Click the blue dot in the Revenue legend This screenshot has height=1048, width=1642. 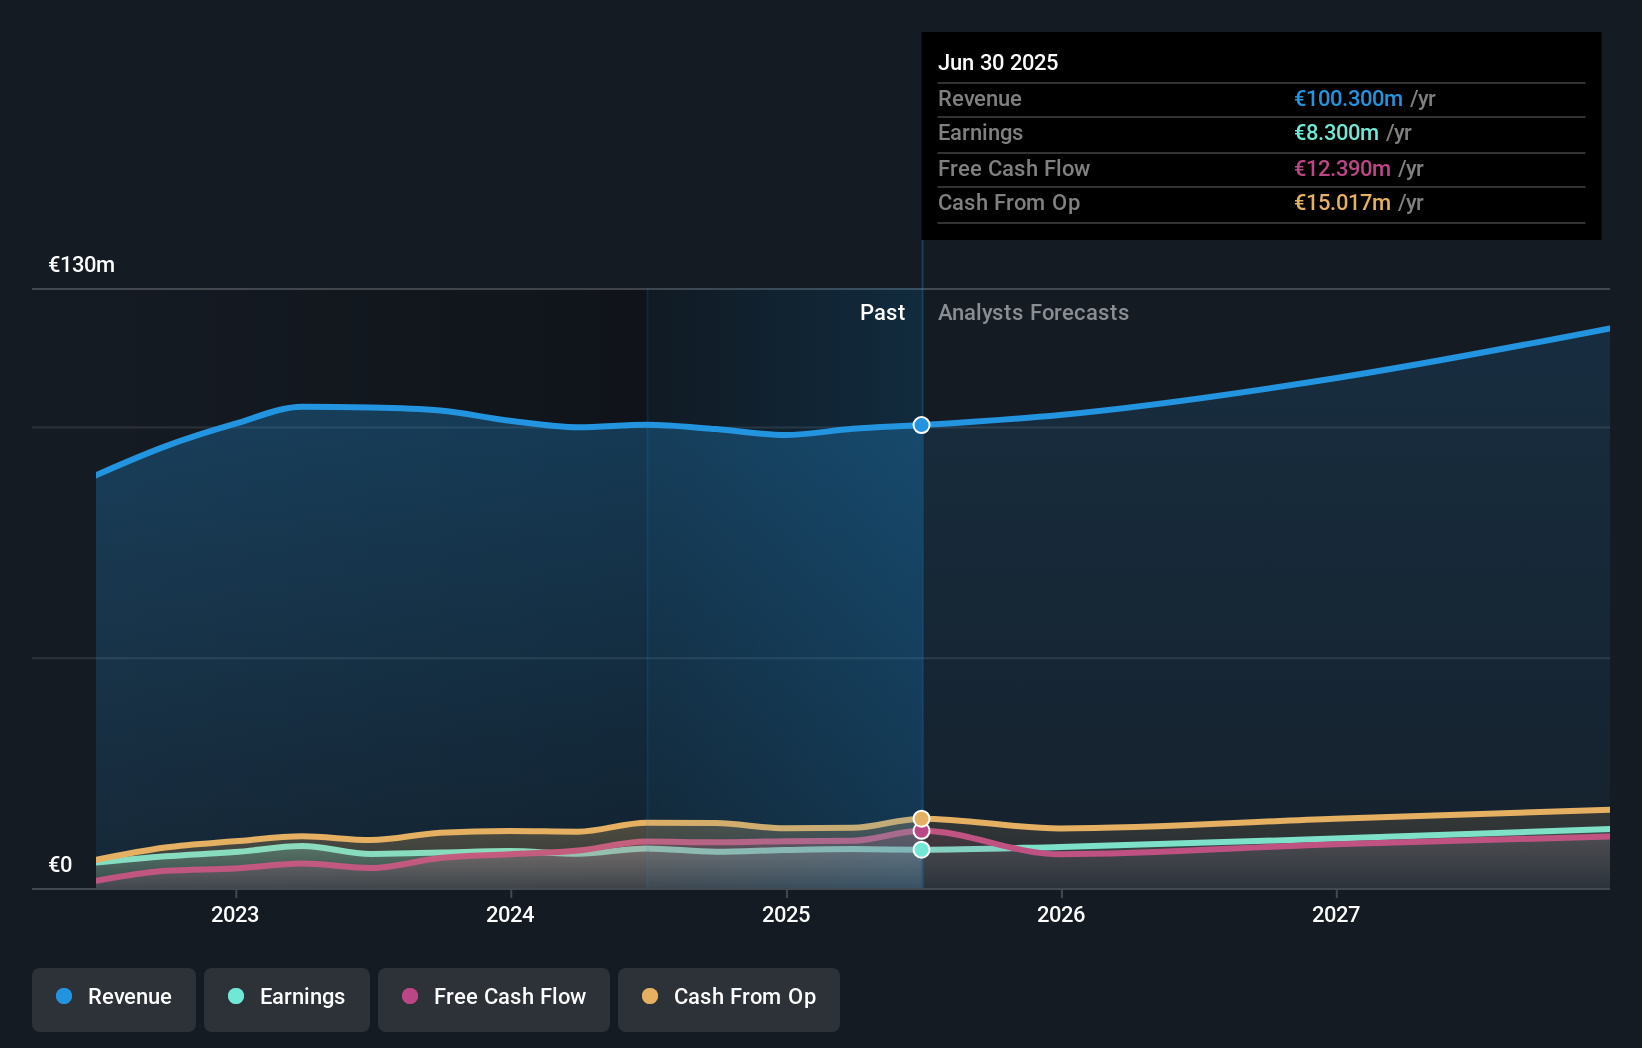(63, 997)
